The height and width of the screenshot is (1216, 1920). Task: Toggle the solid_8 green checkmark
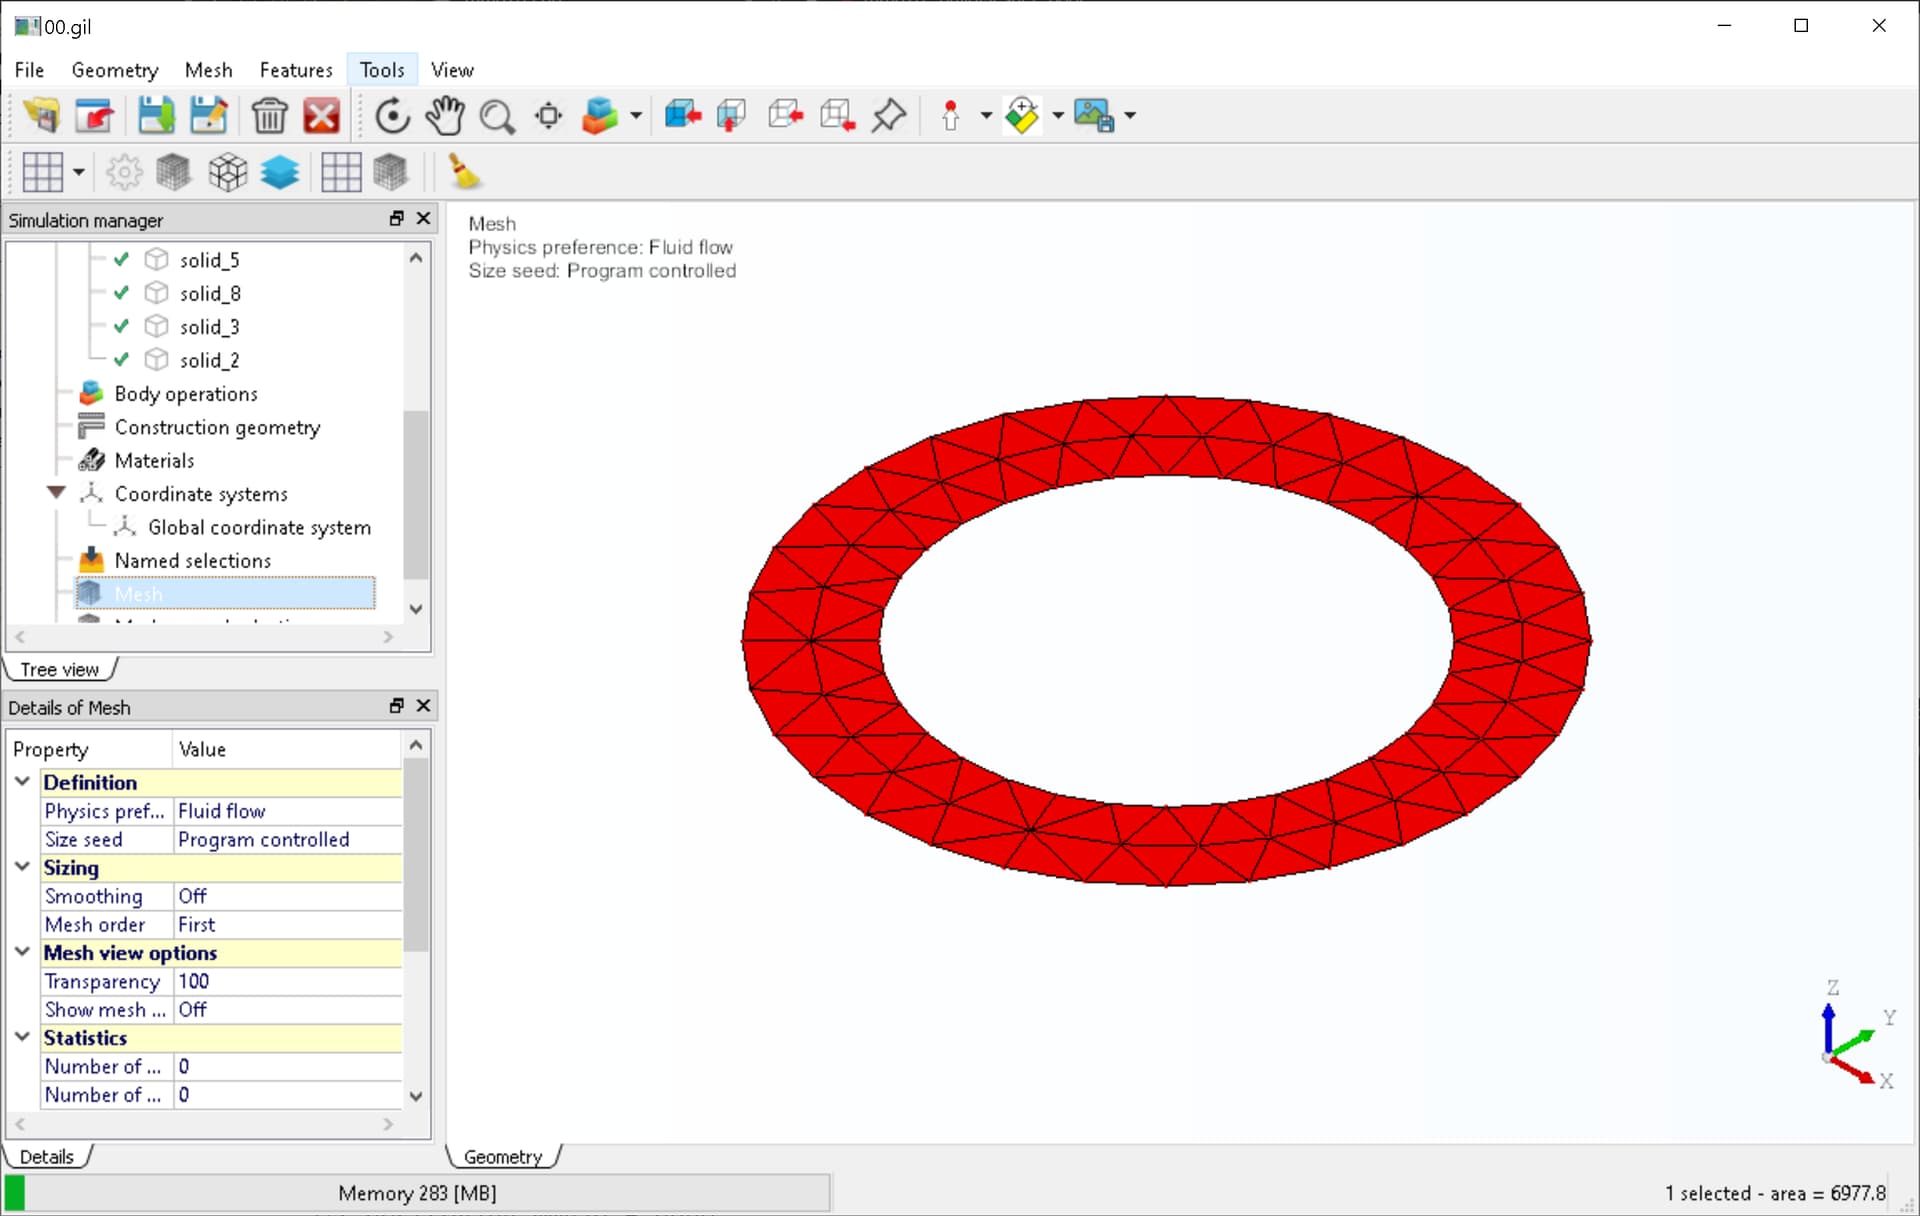pyautogui.click(x=121, y=293)
